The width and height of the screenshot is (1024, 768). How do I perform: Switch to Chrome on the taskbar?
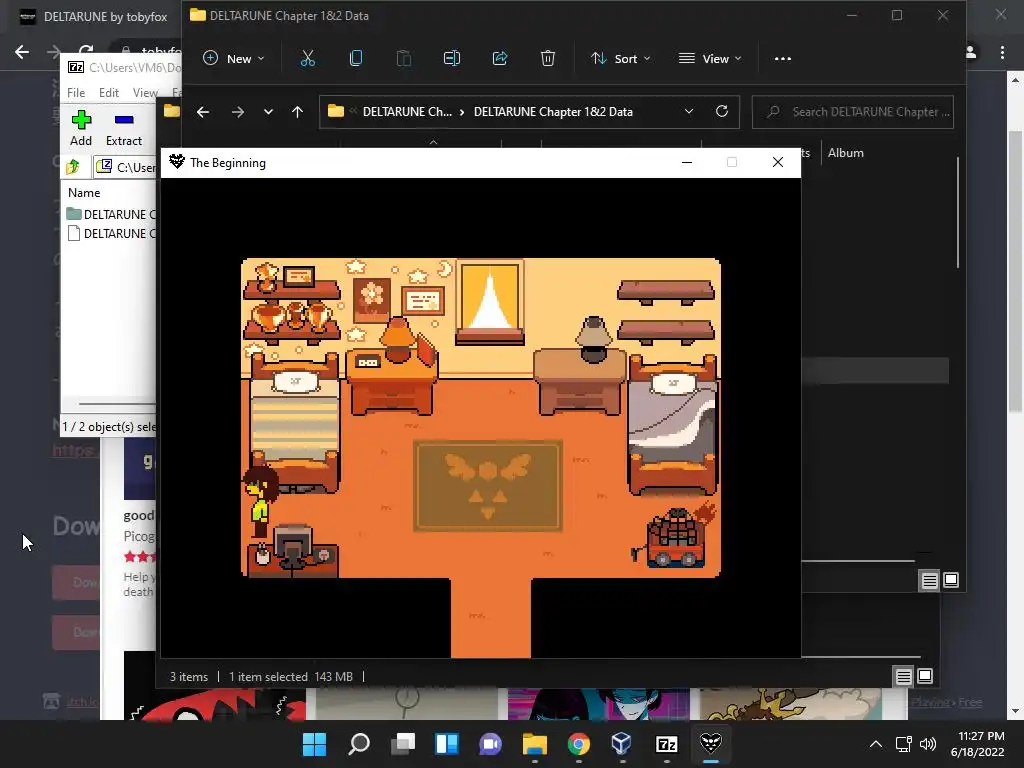(579, 744)
